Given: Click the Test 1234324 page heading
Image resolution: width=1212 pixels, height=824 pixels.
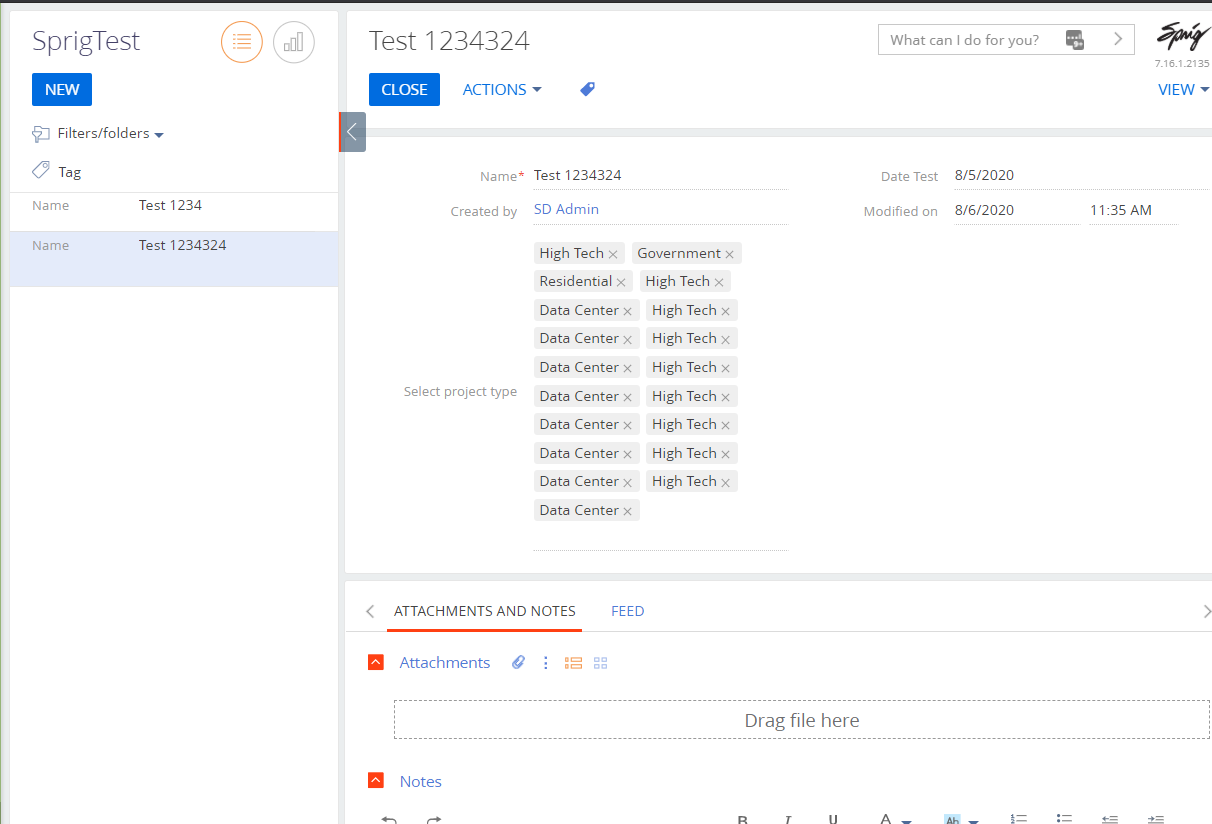Looking at the screenshot, I should coord(449,41).
